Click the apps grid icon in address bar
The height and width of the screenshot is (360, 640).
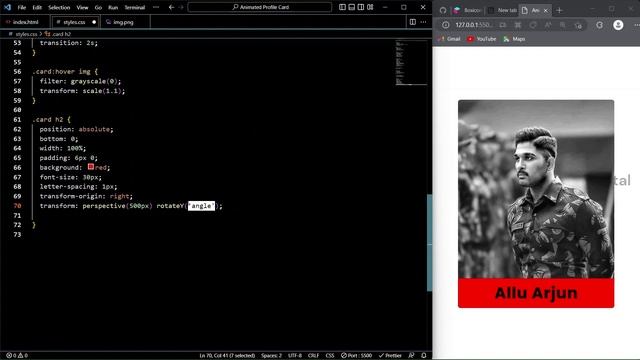pyautogui.click(x=518, y=25)
